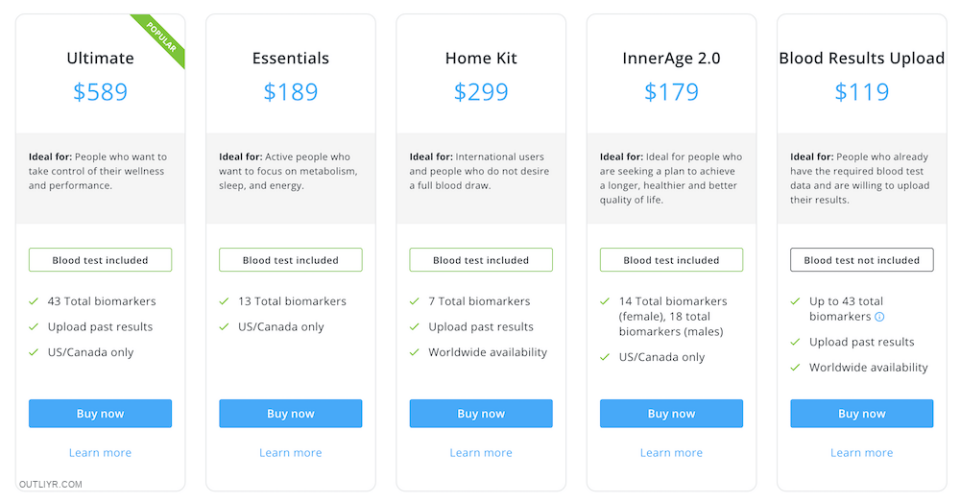Click Learn more under Blood Results Upload
Viewport: 960px width, 502px height.
[862, 452]
